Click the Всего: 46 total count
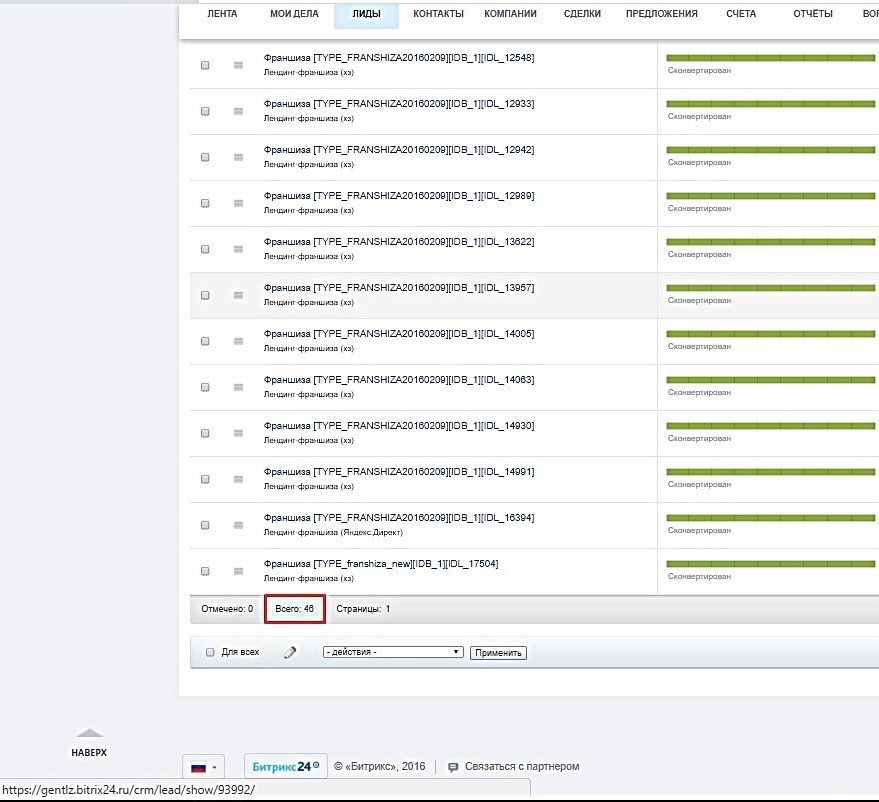 294,609
